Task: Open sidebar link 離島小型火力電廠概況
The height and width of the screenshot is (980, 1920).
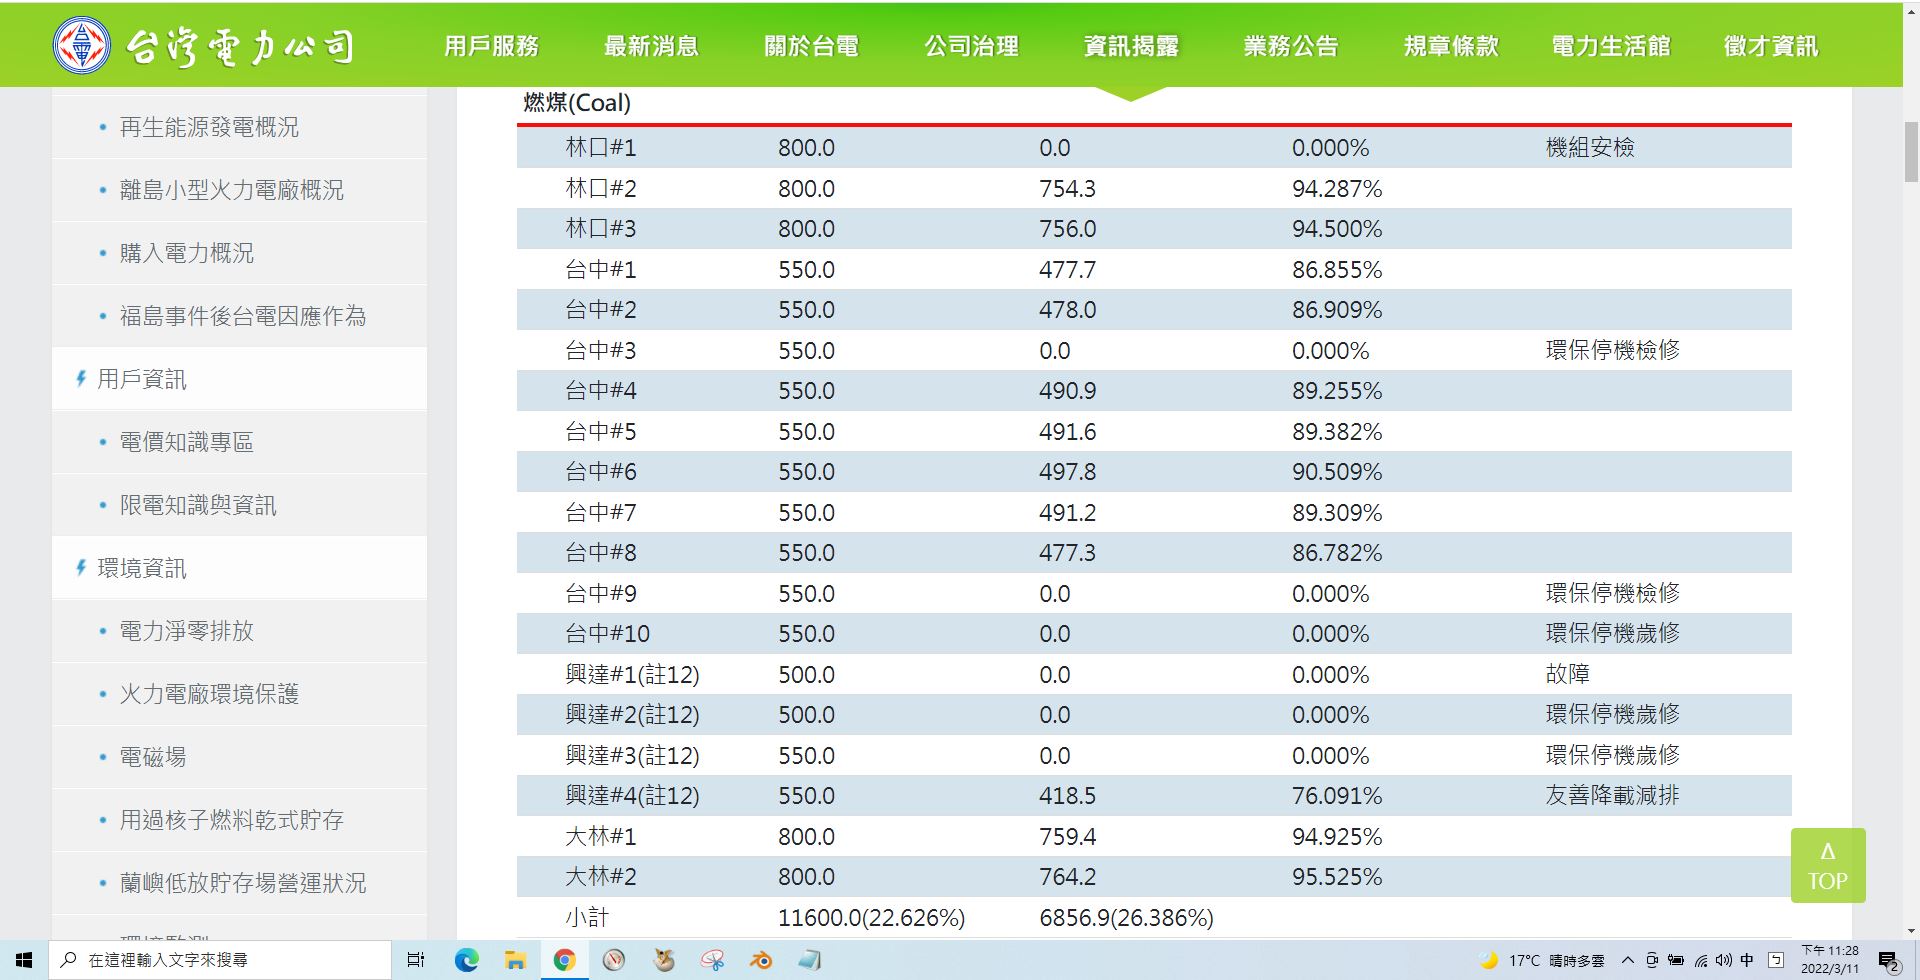Action: (x=231, y=190)
